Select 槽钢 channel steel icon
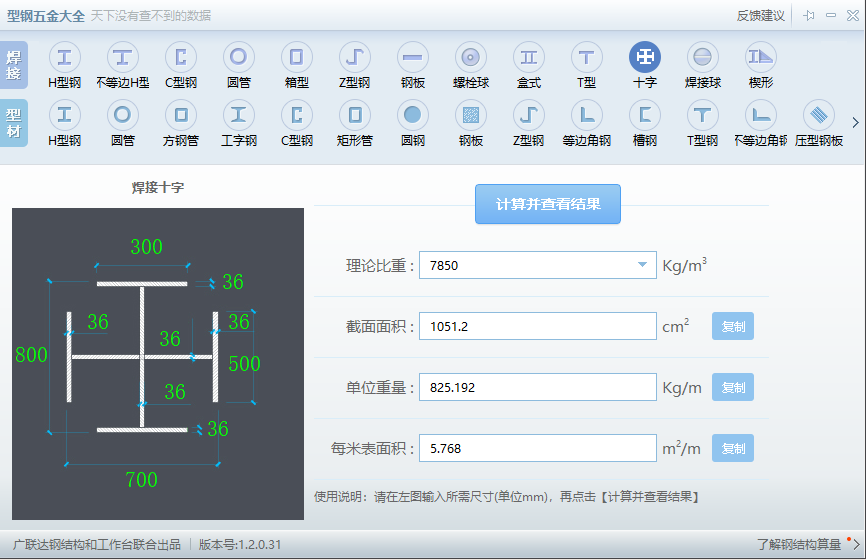 (645, 115)
